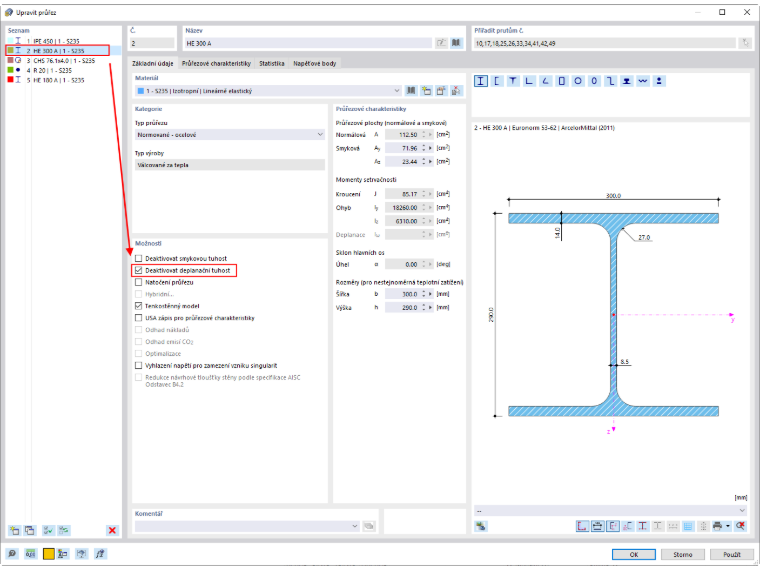Click the Storno button

(682, 554)
